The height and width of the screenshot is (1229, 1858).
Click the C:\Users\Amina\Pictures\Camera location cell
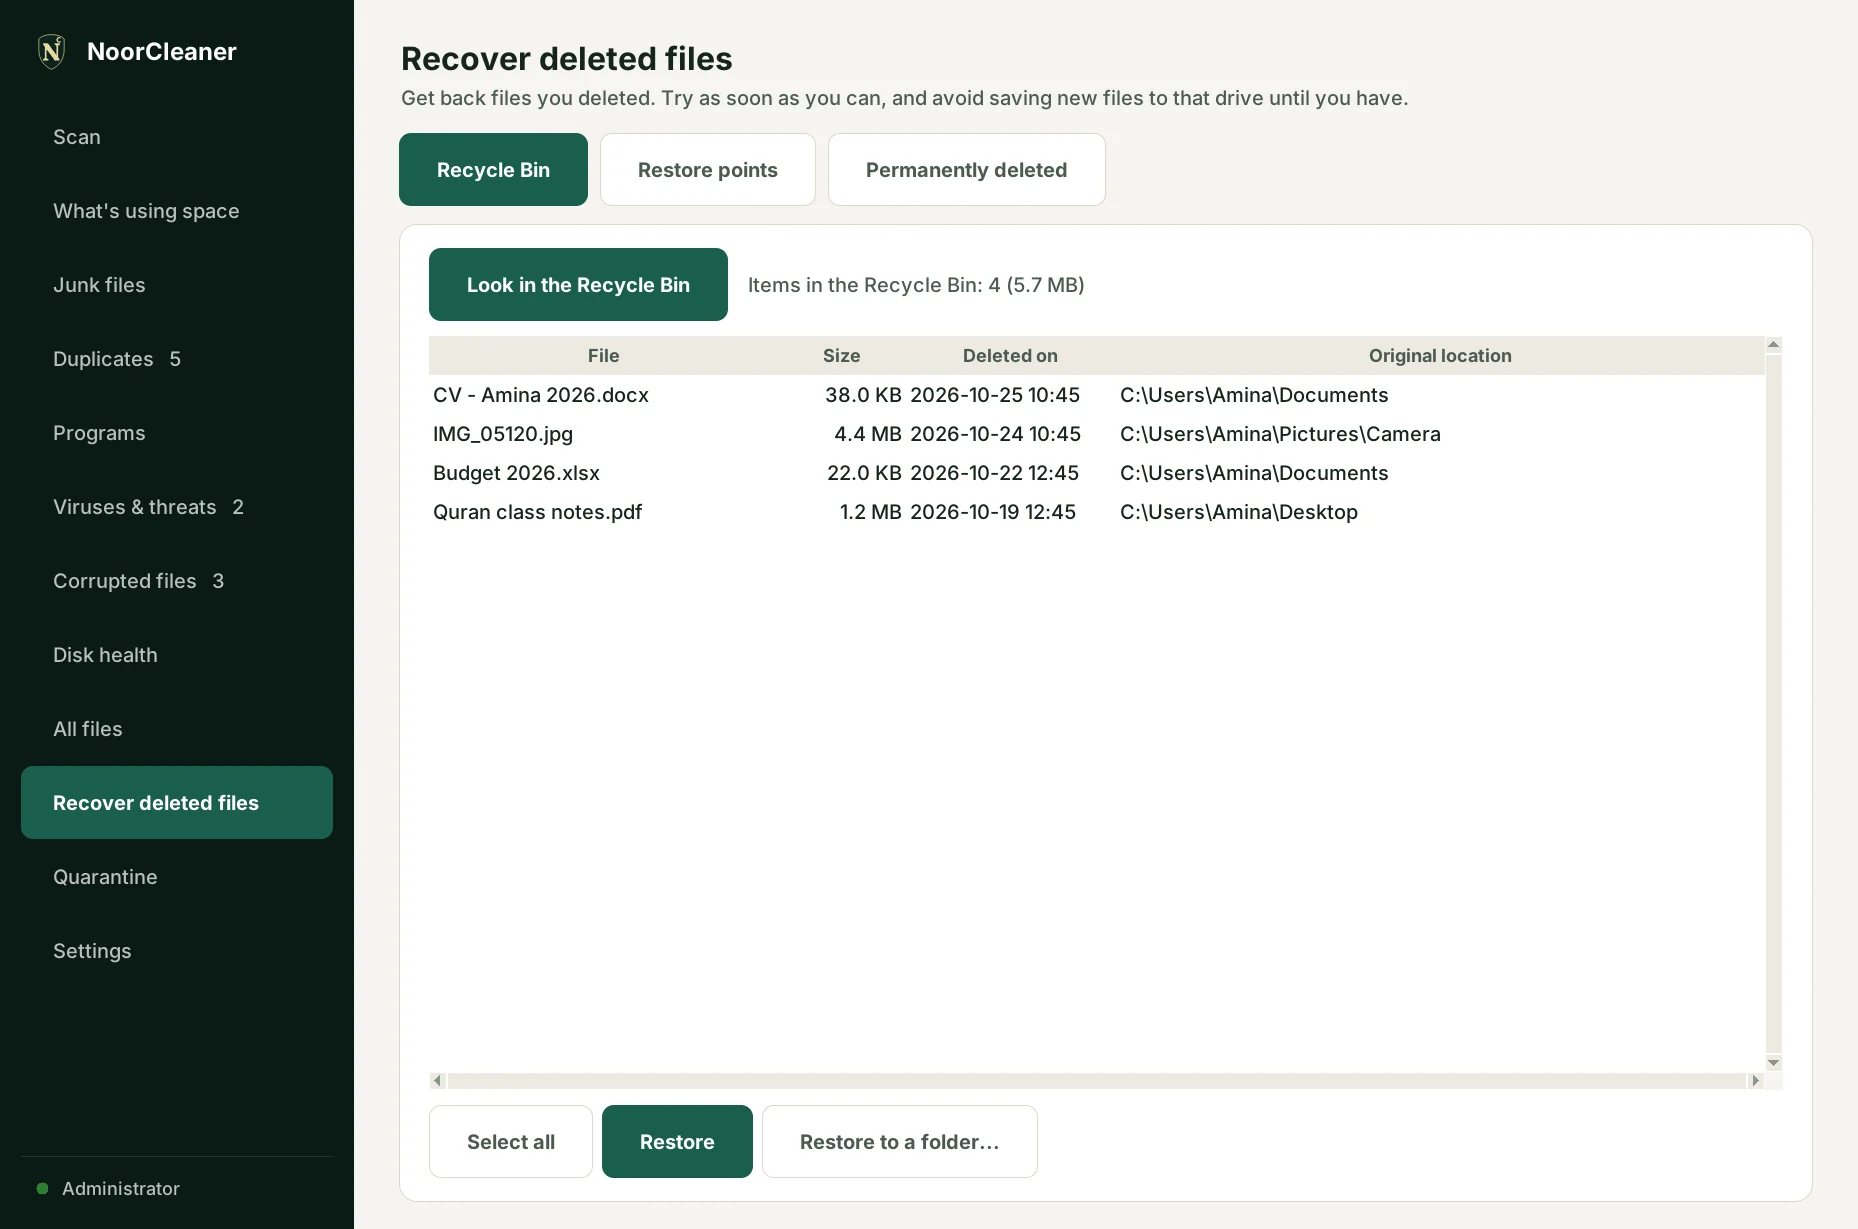(x=1280, y=434)
